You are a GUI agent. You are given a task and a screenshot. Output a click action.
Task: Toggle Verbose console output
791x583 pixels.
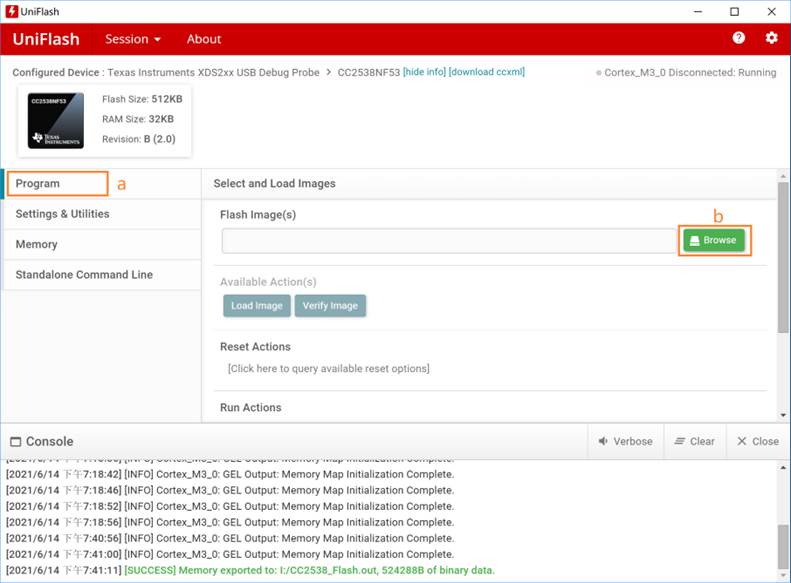click(625, 441)
